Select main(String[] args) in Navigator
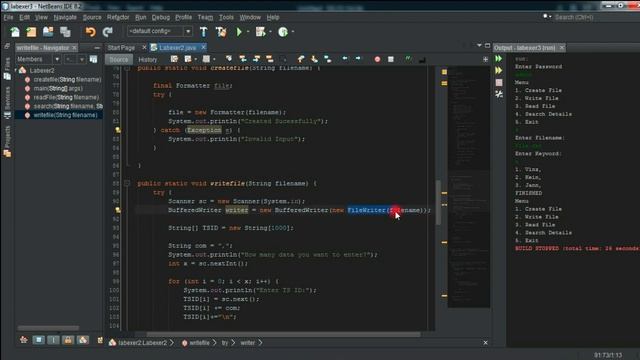640x360 pixels. coord(58,89)
